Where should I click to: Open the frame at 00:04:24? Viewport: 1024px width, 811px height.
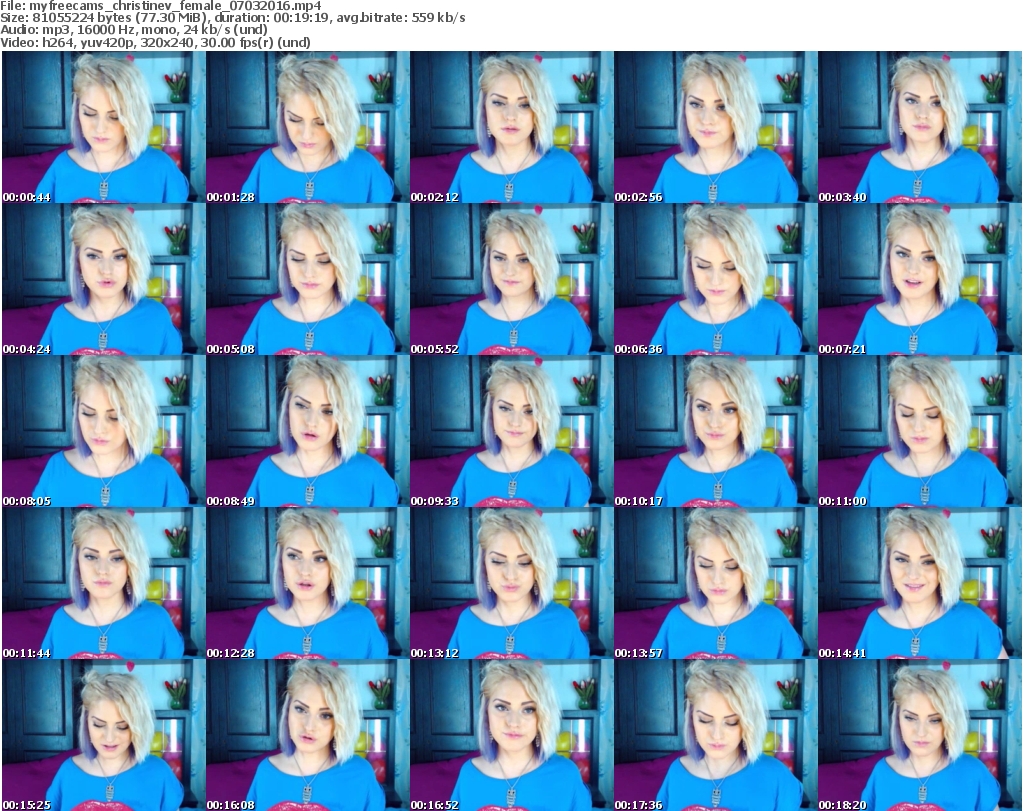click(x=103, y=279)
